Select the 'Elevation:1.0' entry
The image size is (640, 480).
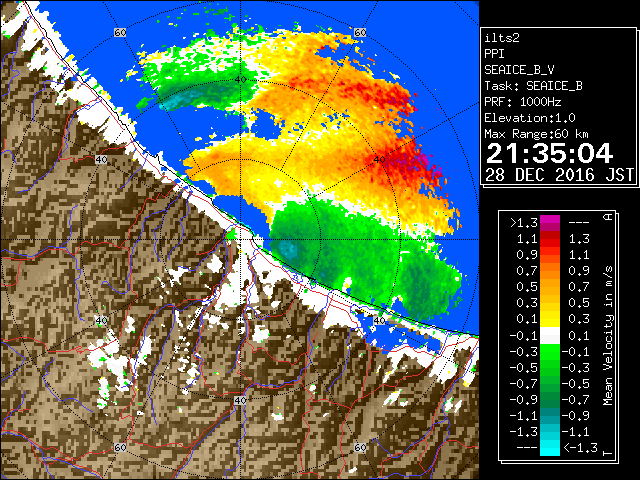(530, 118)
